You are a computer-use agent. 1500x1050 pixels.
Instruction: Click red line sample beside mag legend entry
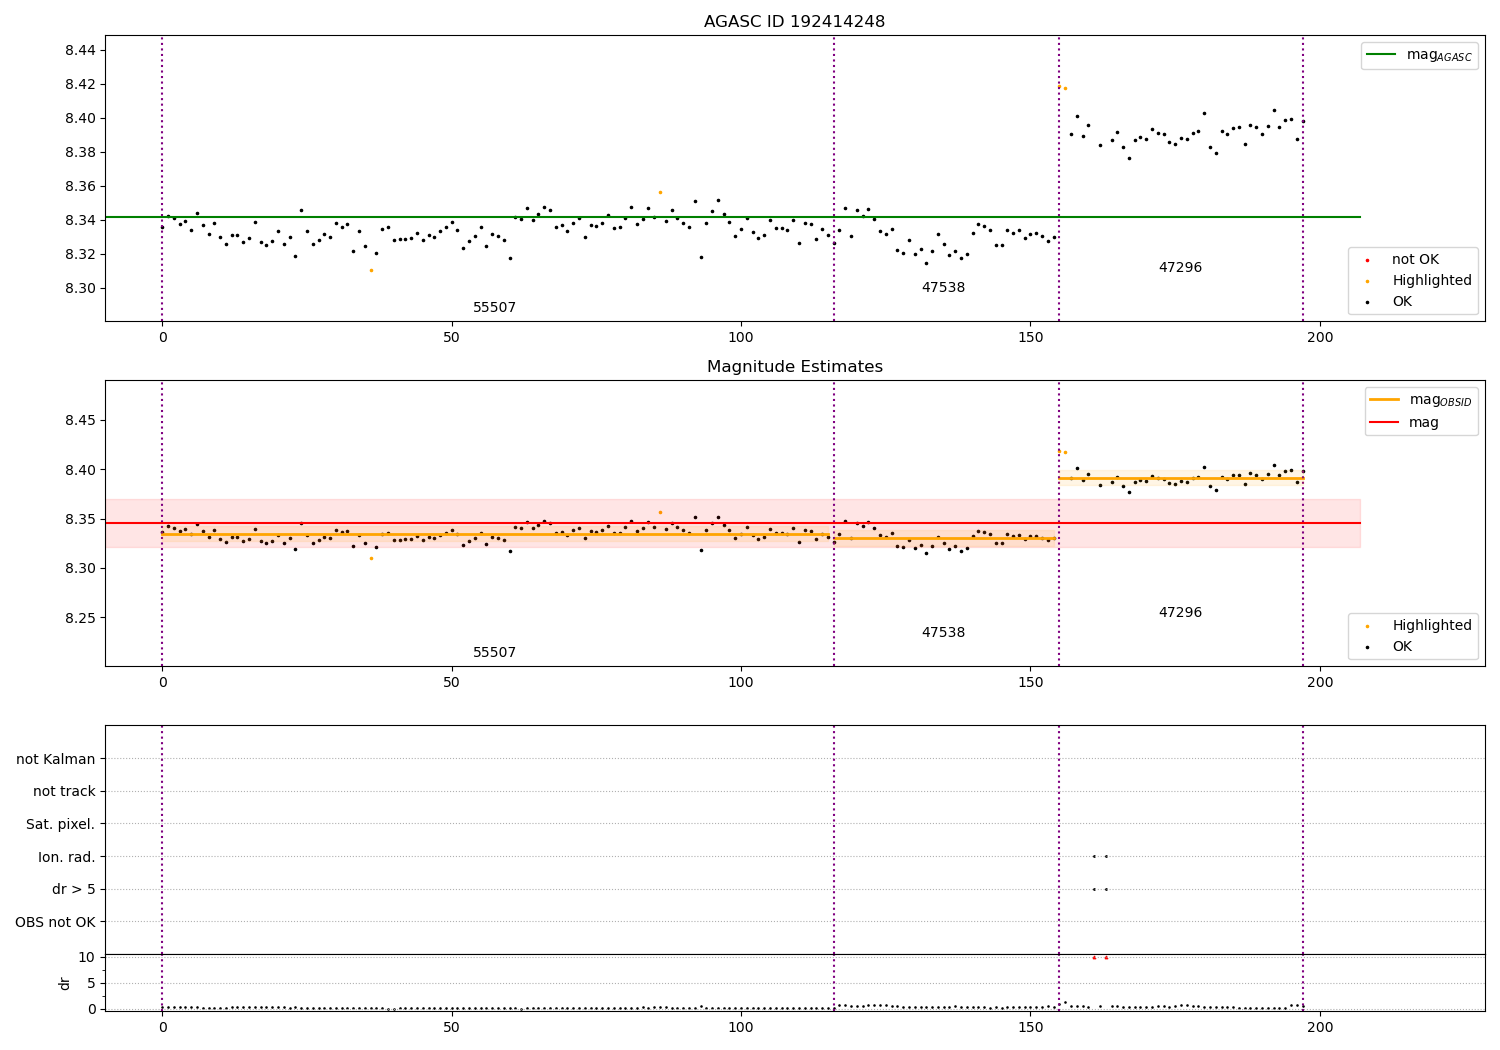coord(1385,423)
